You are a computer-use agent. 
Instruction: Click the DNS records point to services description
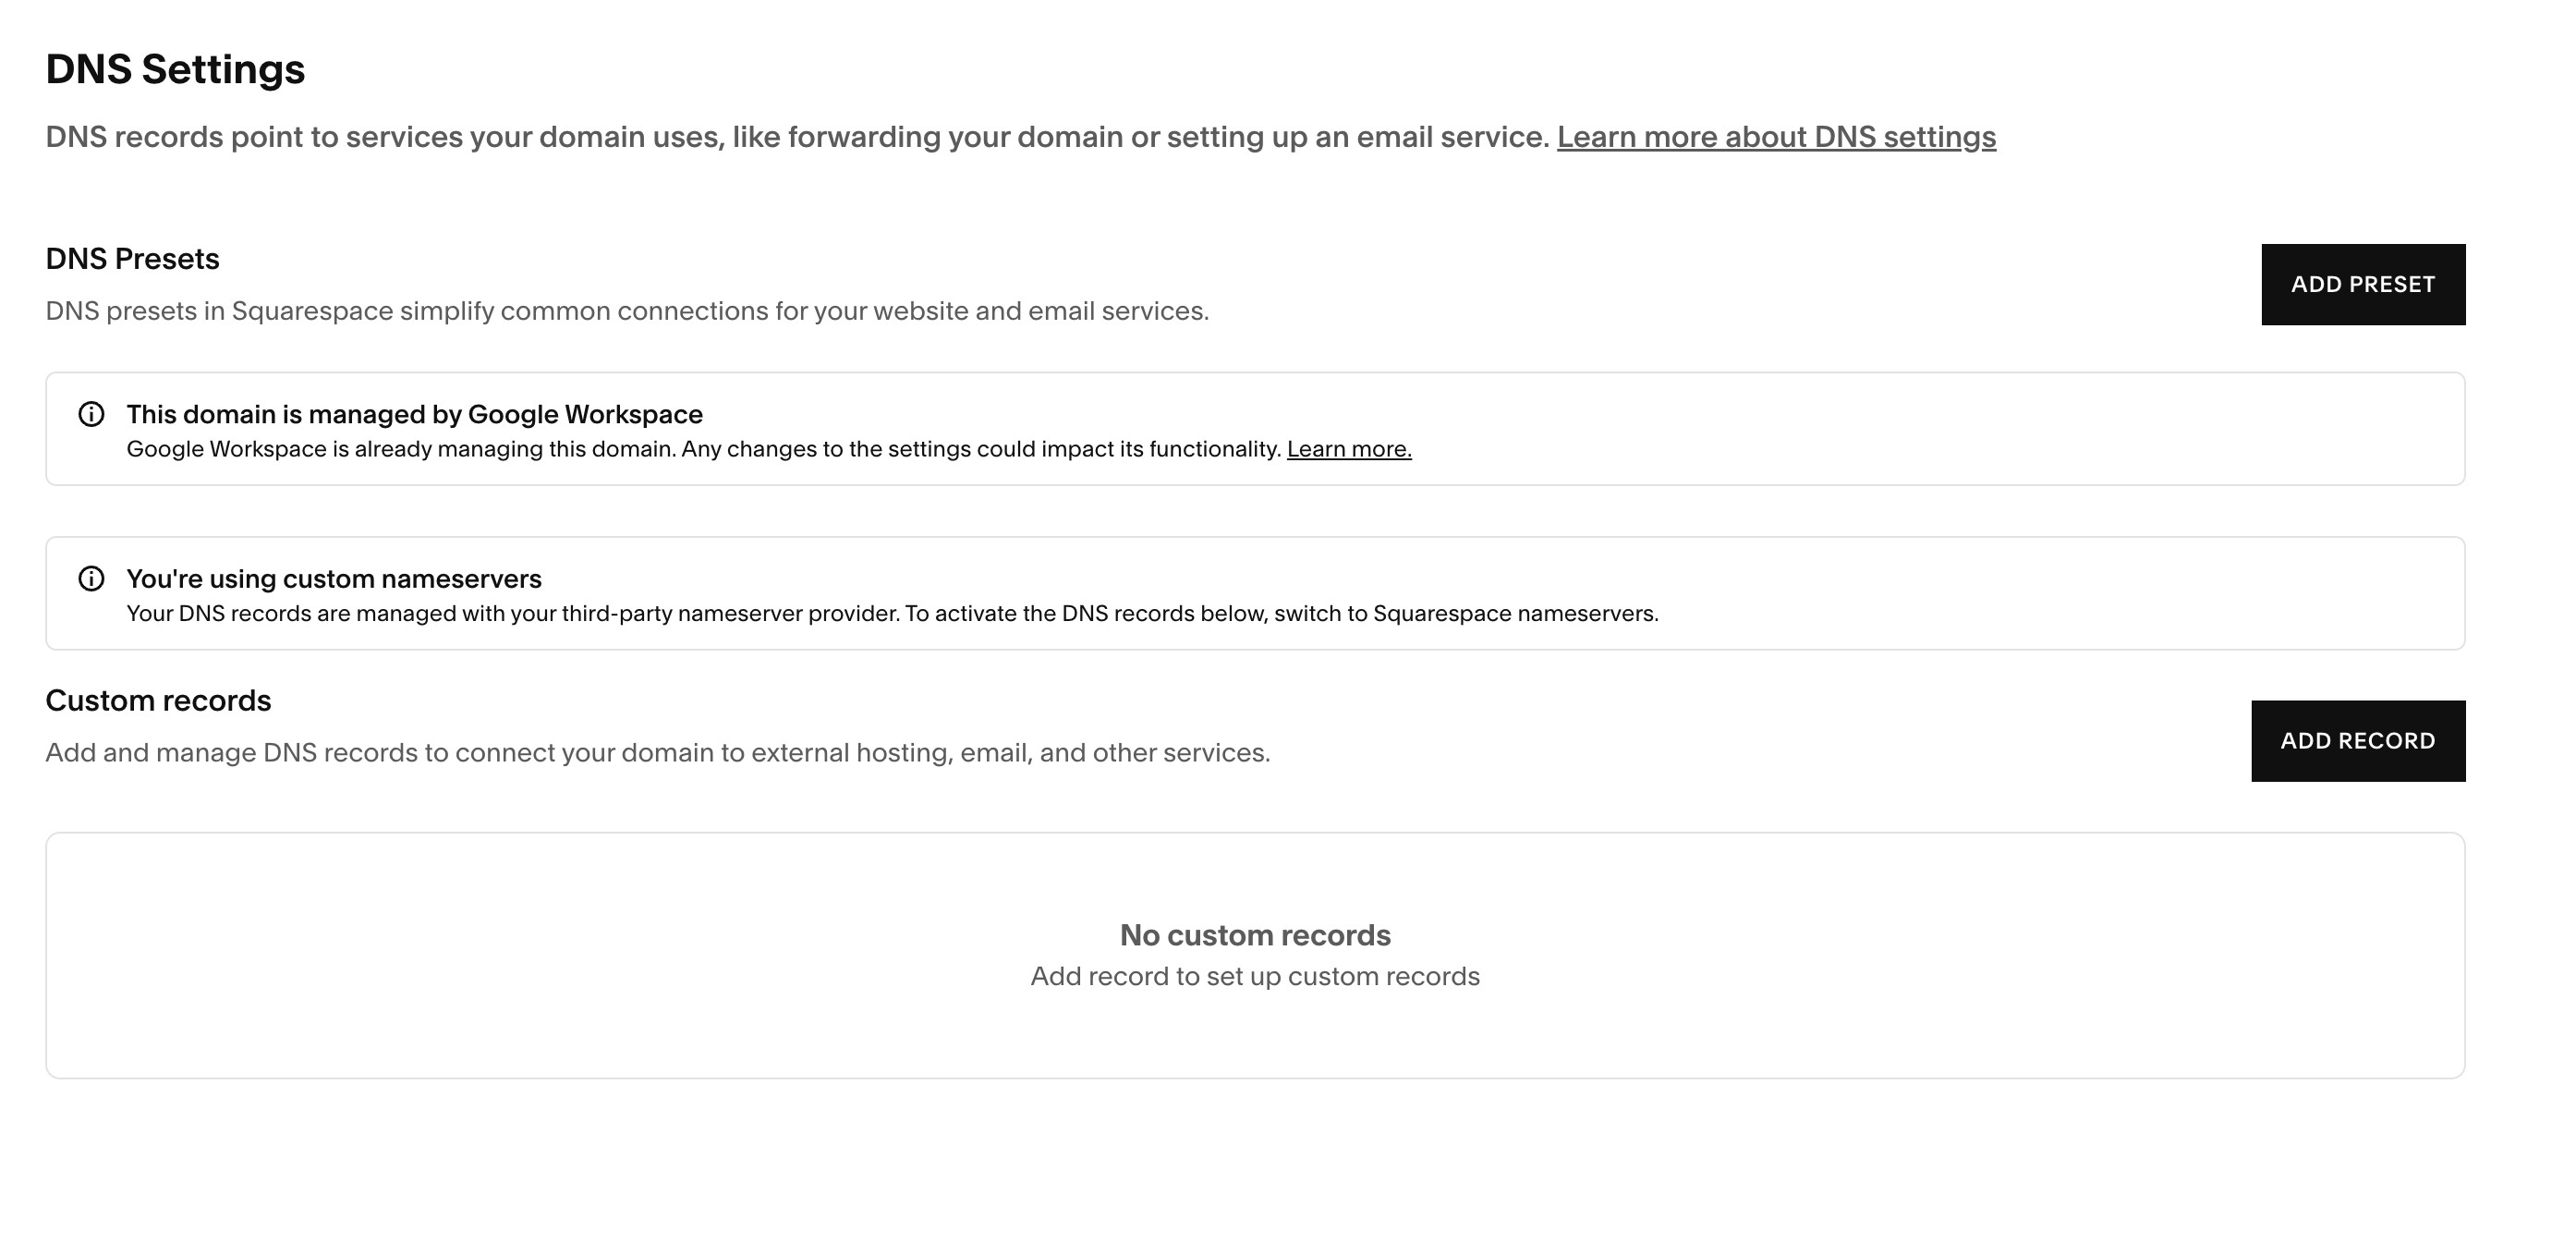[797, 137]
